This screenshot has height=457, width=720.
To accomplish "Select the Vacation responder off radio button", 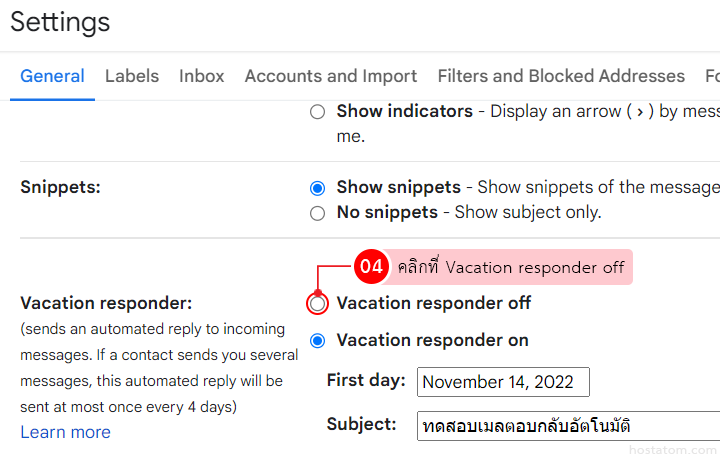I will click(x=317, y=303).
